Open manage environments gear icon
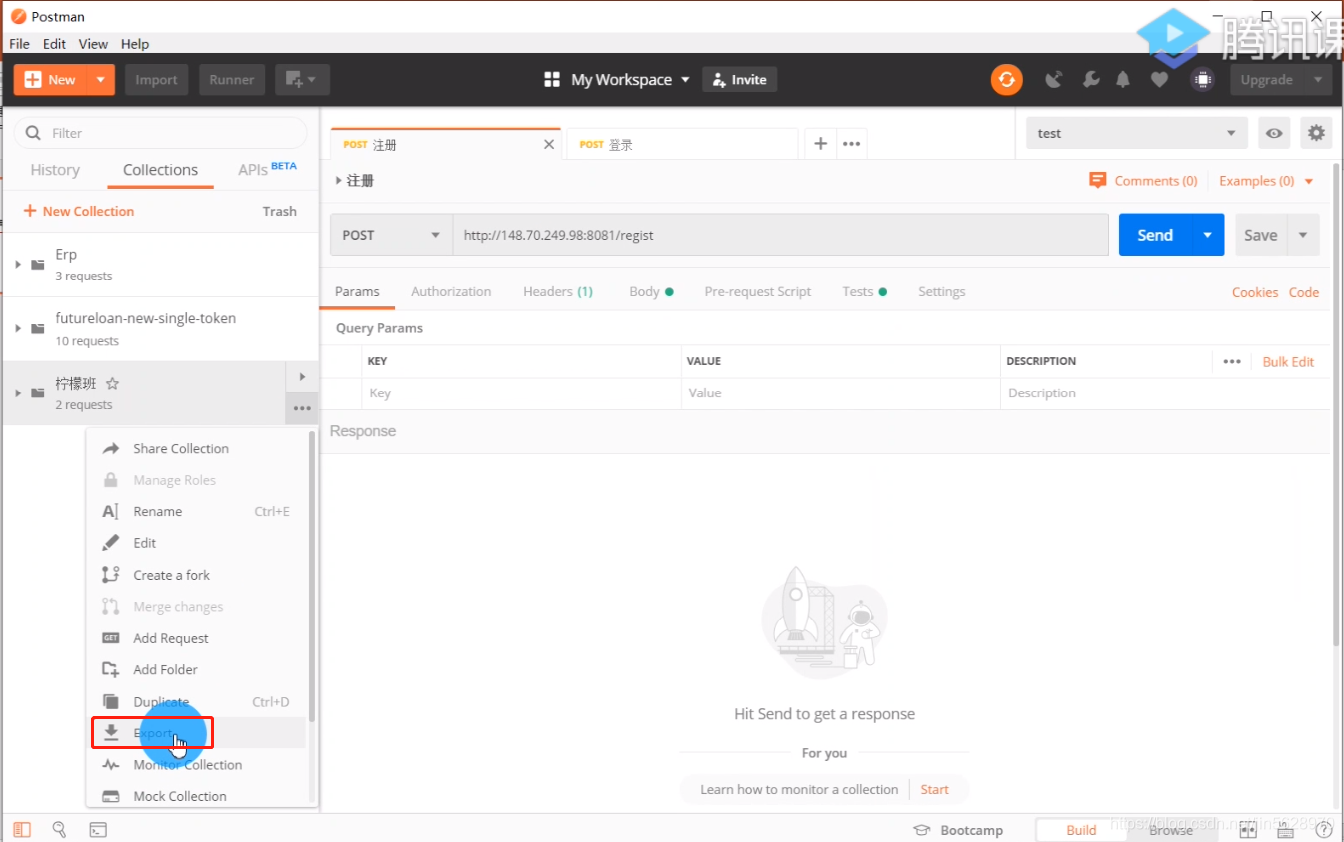The height and width of the screenshot is (842, 1344). (1316, 133)
